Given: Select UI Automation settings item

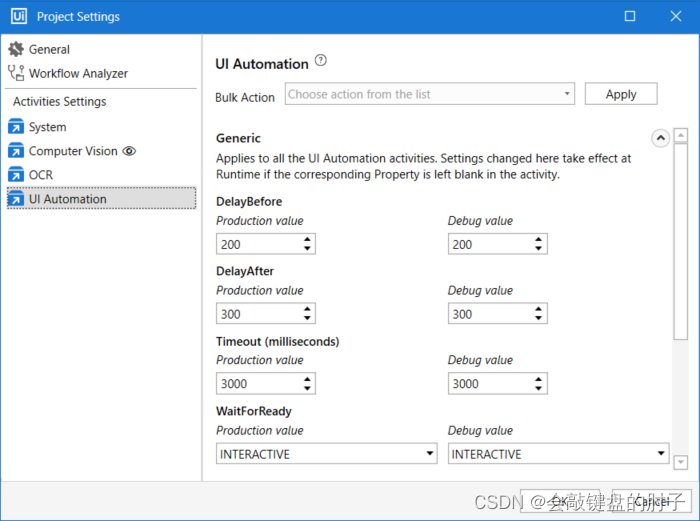Looking at the screenshot, I should pos(102,198).
